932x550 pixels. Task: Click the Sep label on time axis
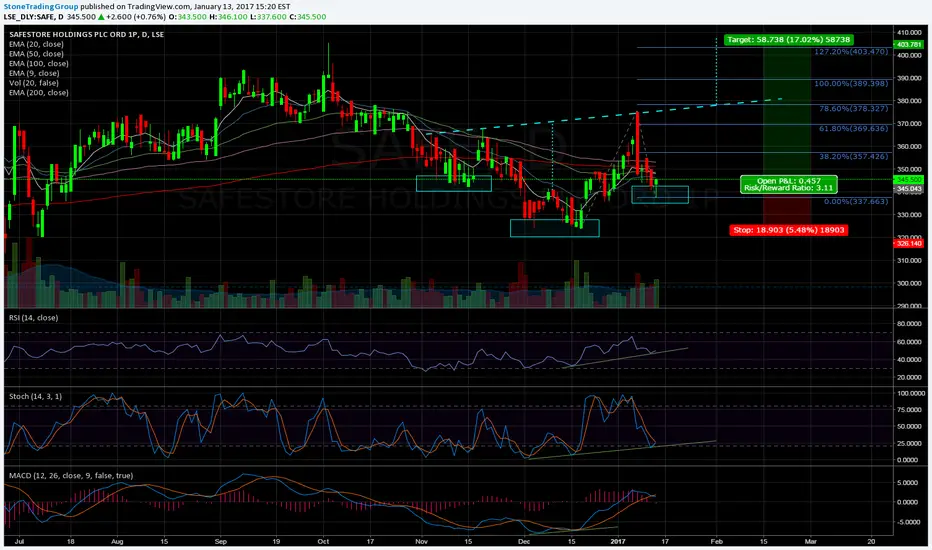221,542
